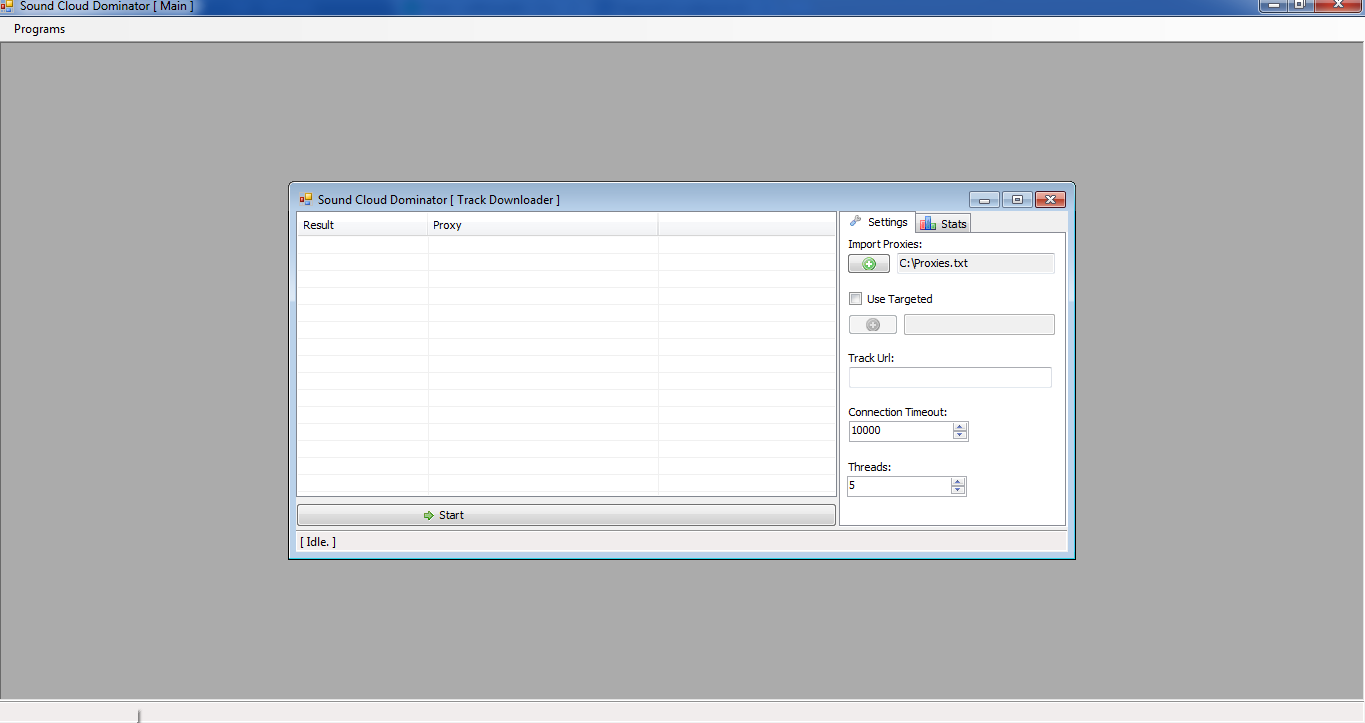
Task: Click the Track Url input field
Action: (x=949, y=377)
